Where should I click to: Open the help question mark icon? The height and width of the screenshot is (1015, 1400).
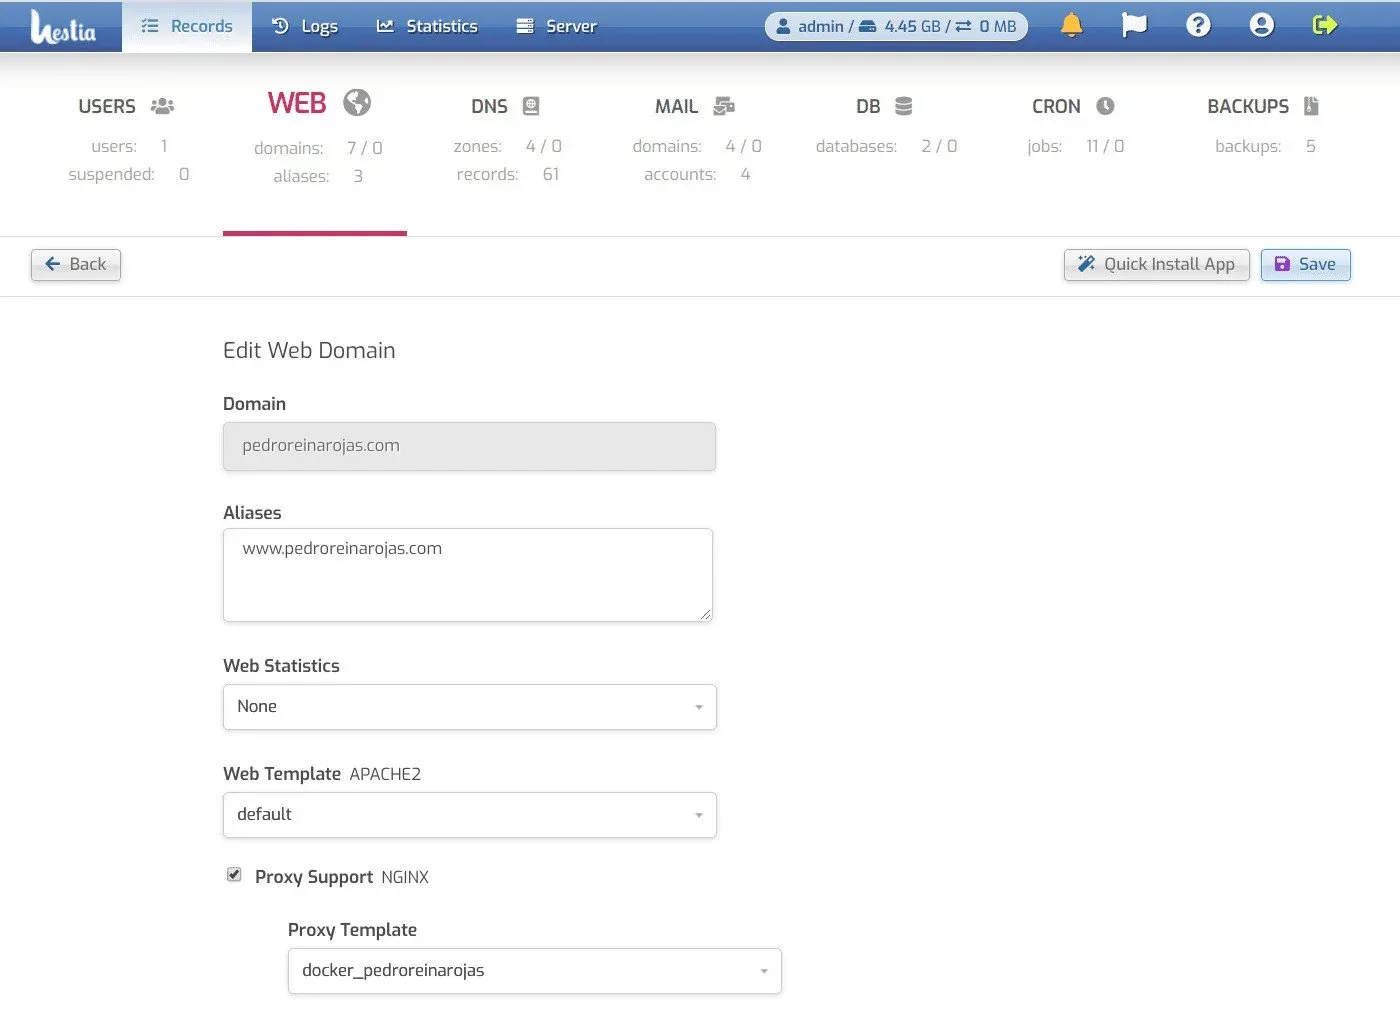click(x=1198, y=26)
